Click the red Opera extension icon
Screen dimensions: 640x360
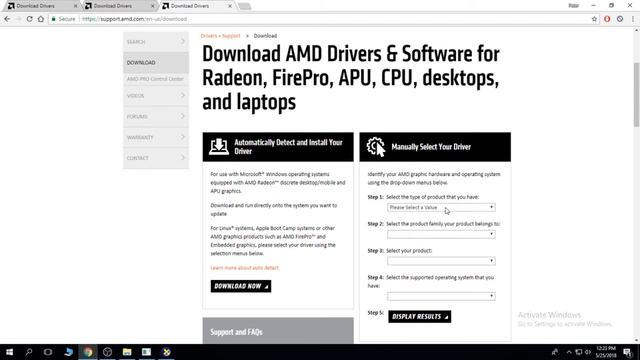[607, 19]
